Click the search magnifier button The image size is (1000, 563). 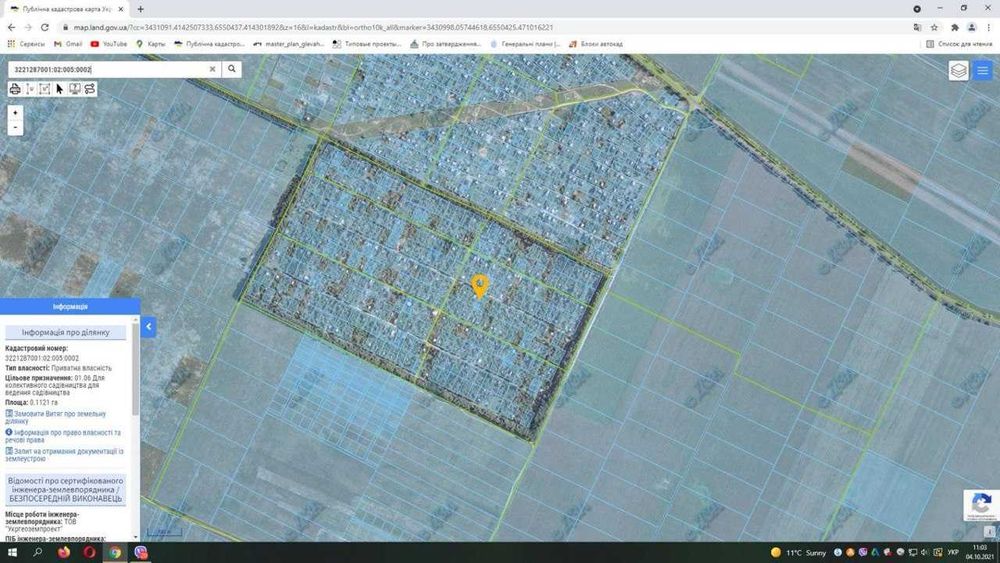point(232,69)
